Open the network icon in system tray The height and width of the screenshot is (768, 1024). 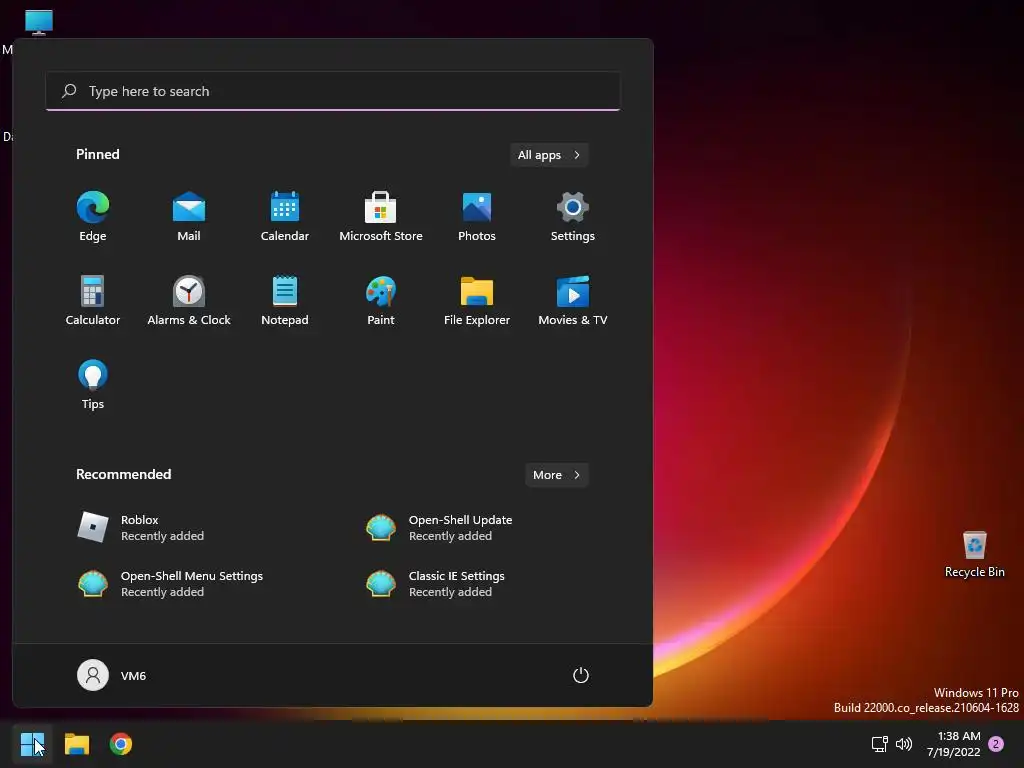tap(879, 744)
